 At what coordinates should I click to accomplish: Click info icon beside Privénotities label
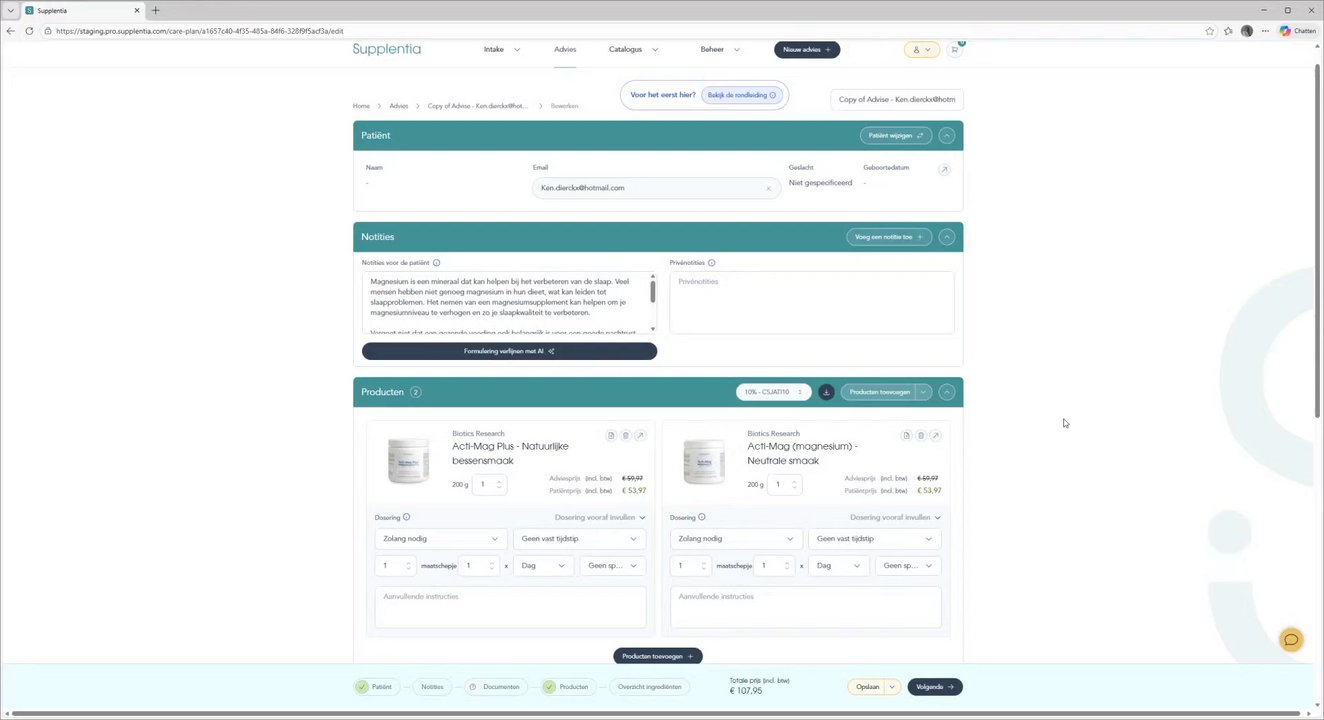click(711, 263)
